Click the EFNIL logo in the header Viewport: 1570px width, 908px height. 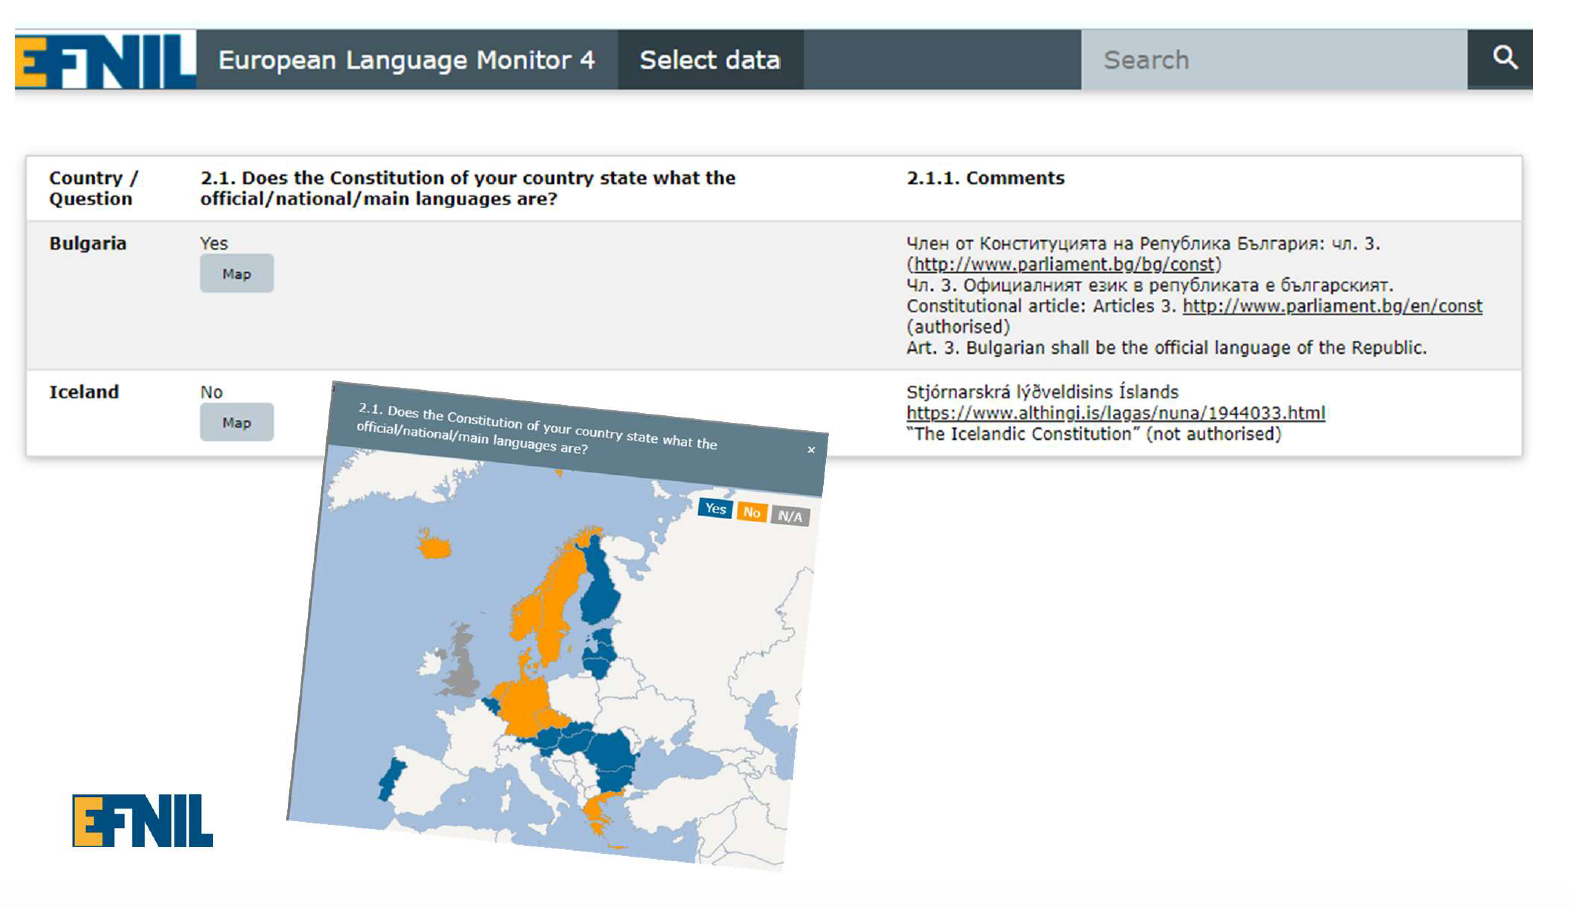pos(105,60)
